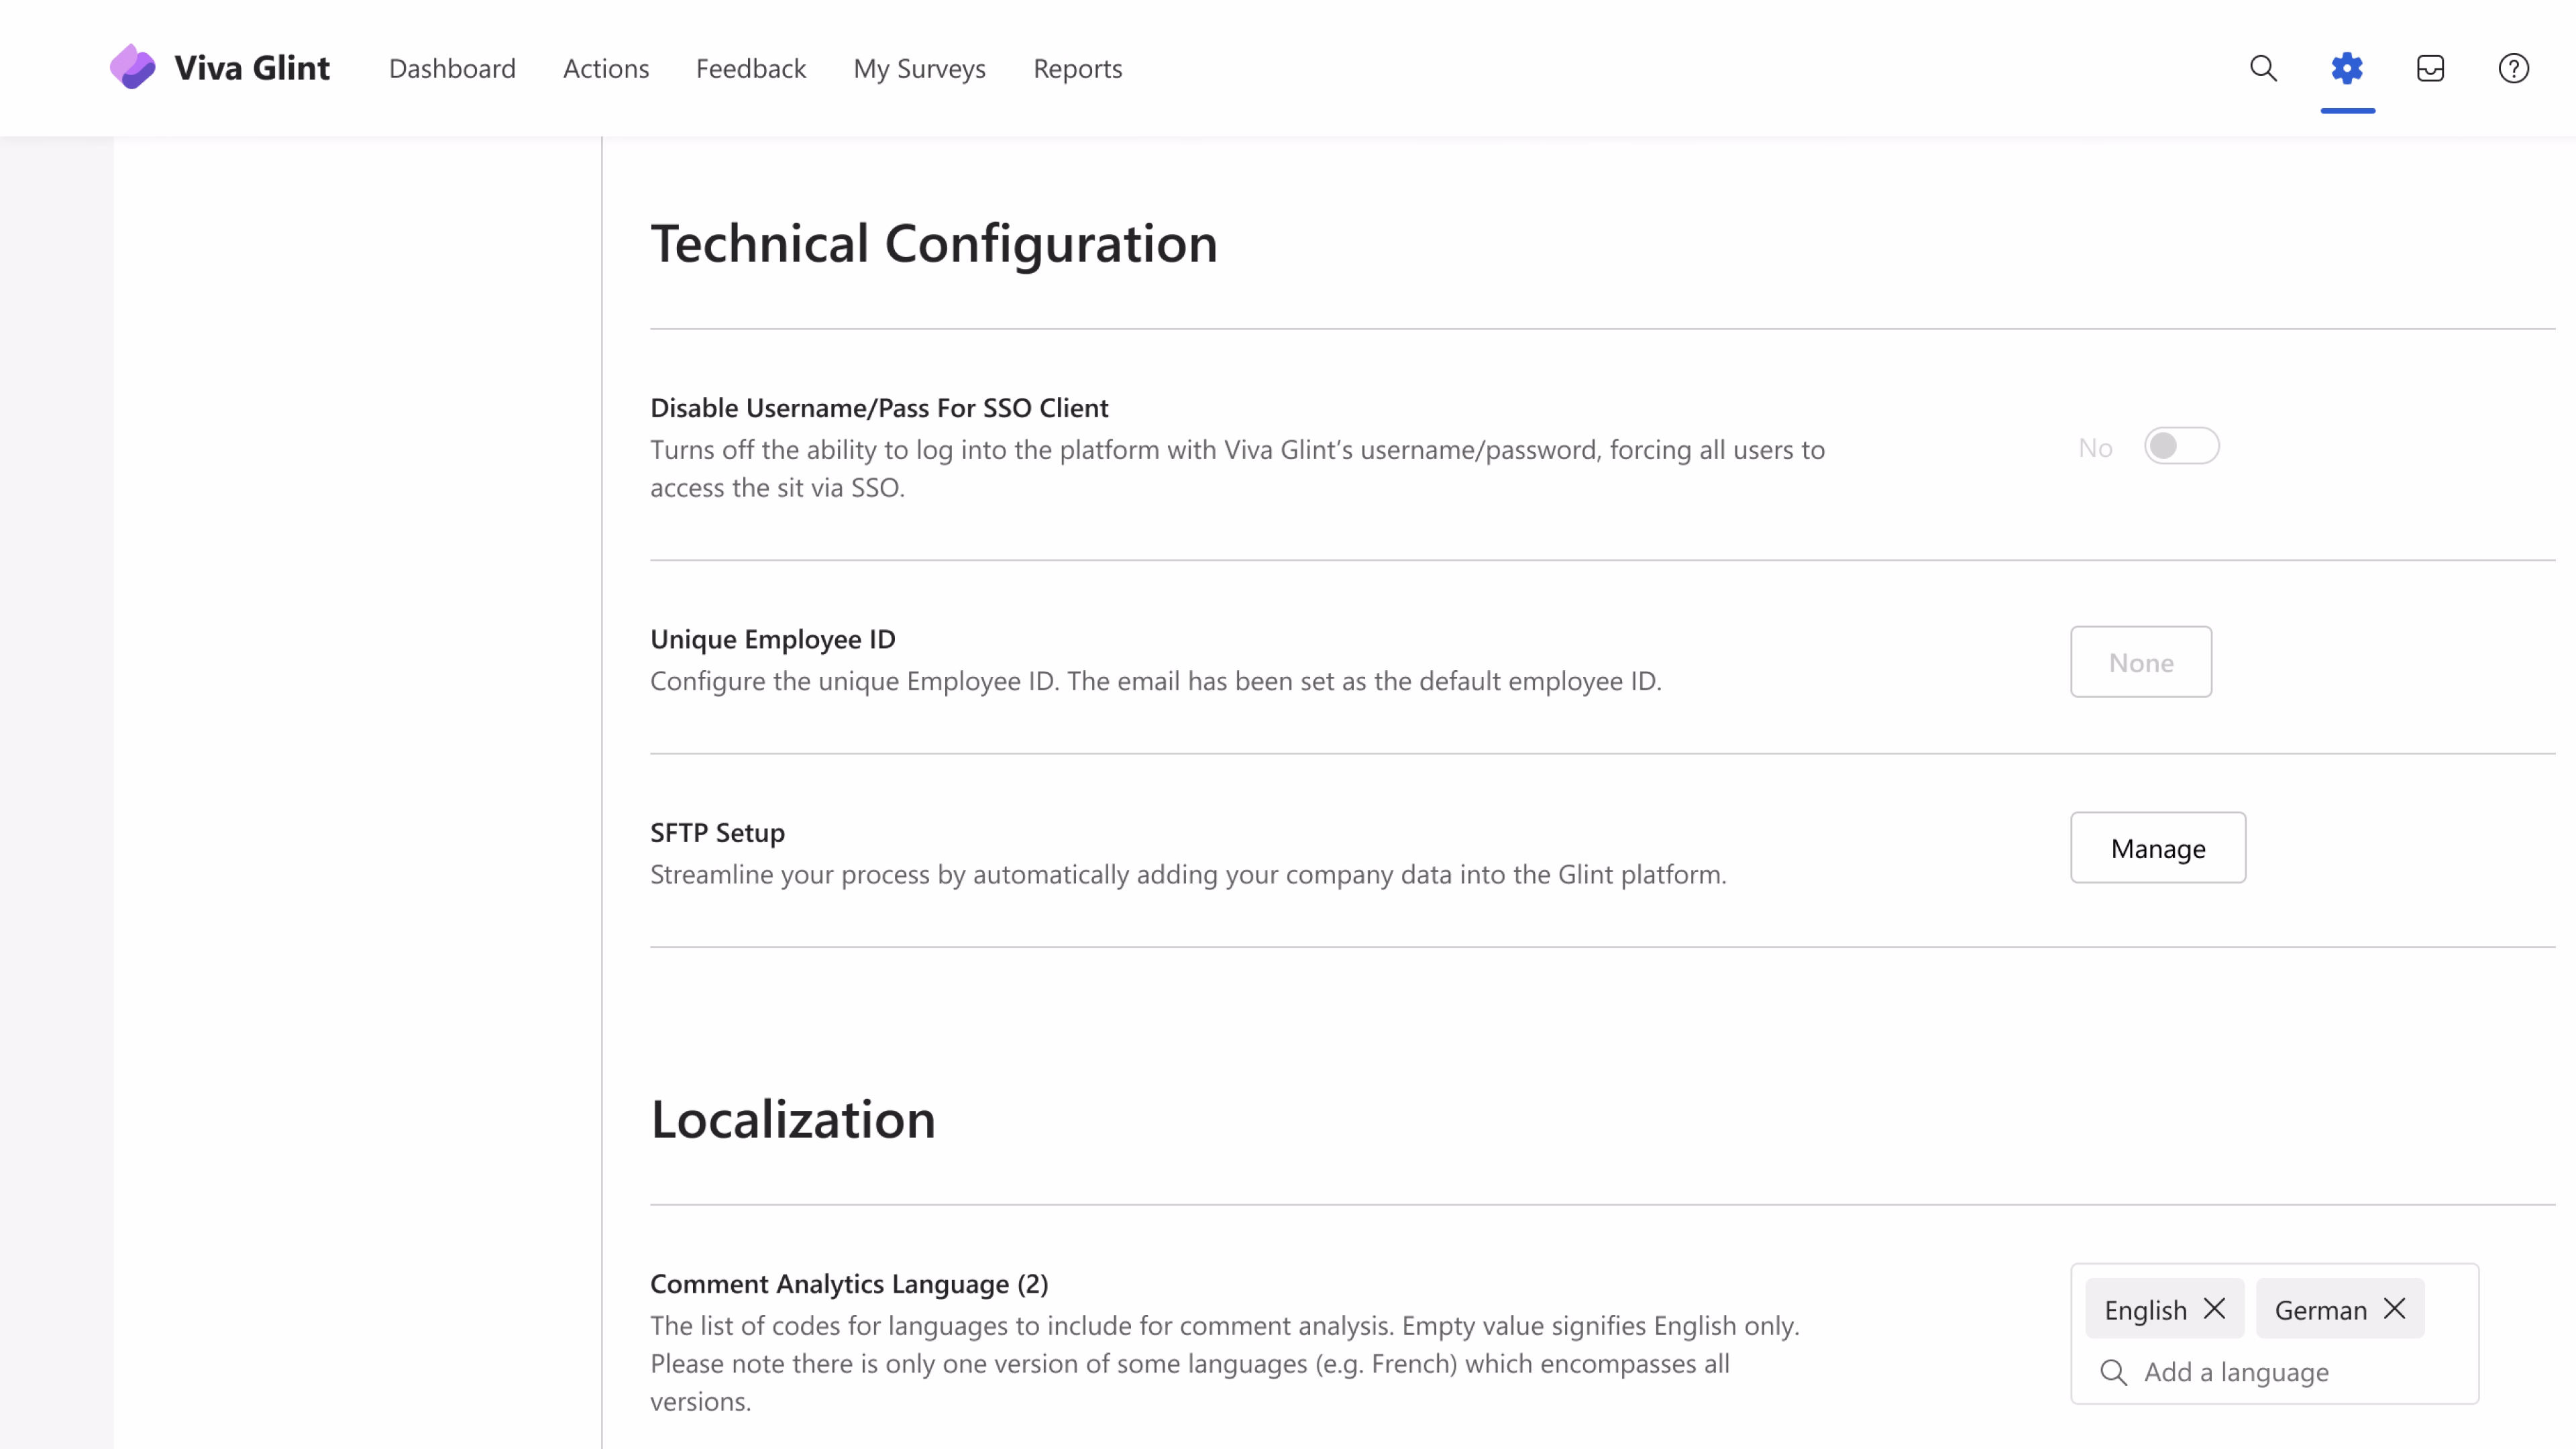
Task: Click the German tag text
Action: point(2320,1310)
